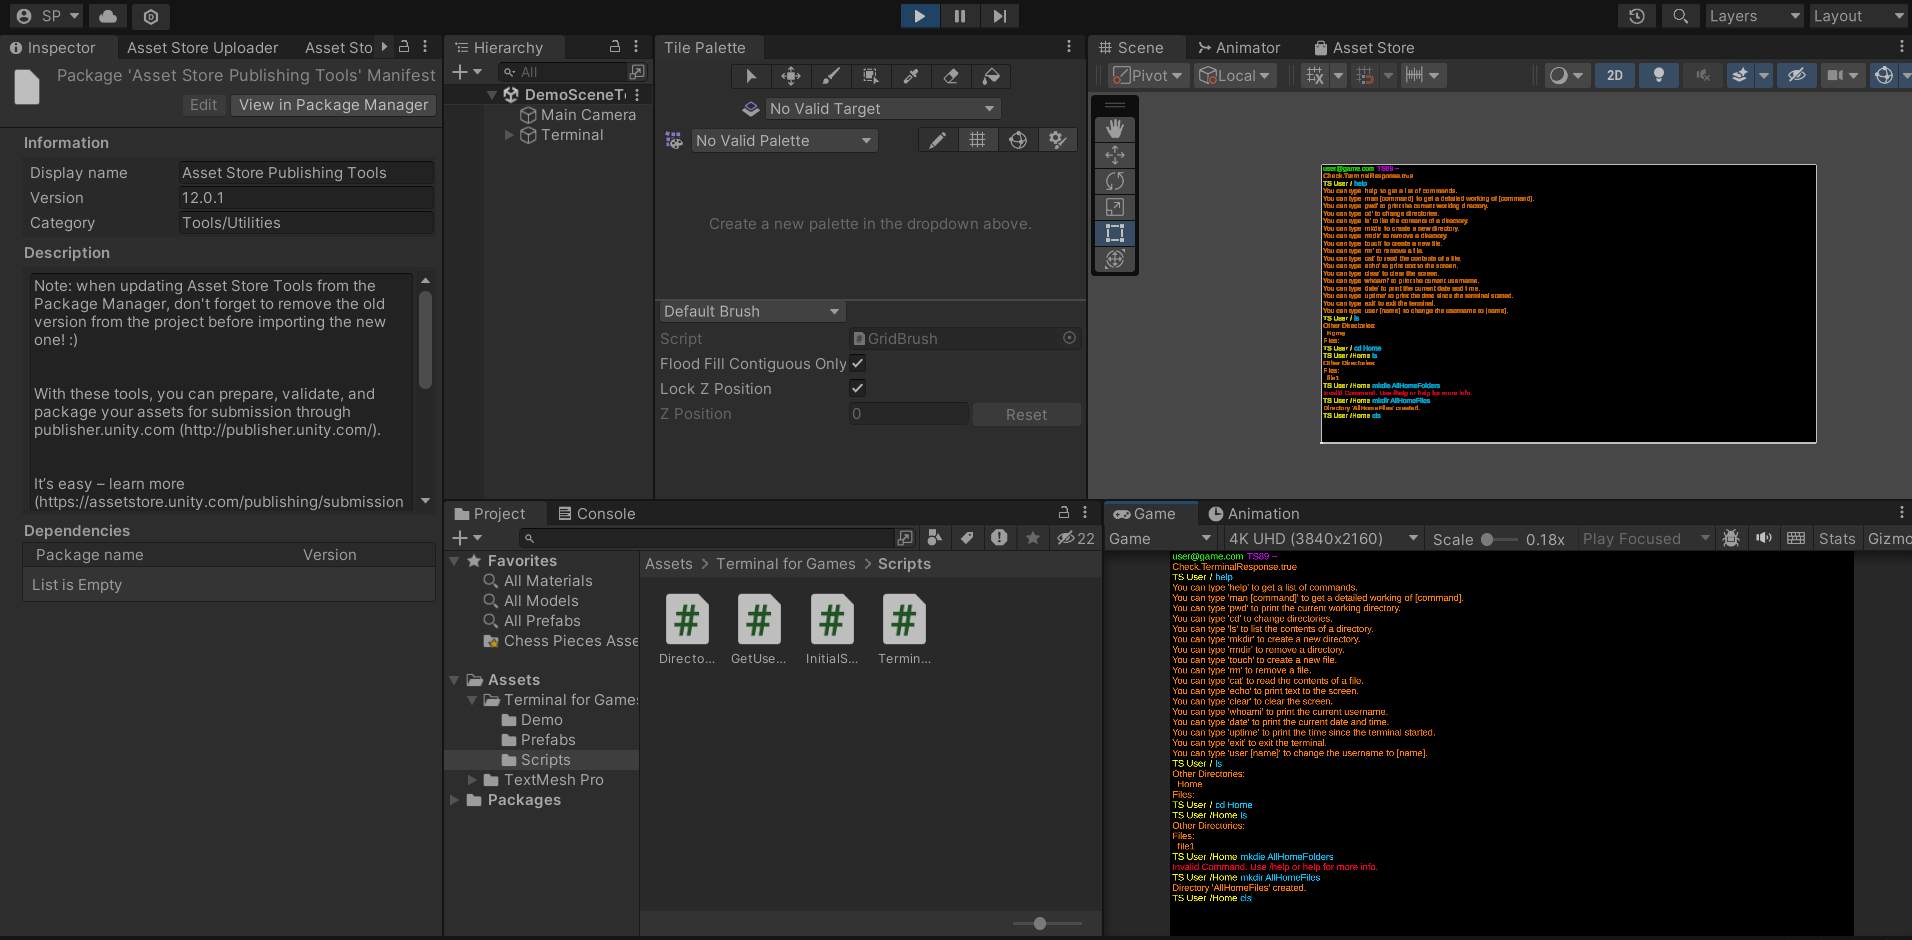Toggle 2D view mode in Scene

pos(1614,76)
